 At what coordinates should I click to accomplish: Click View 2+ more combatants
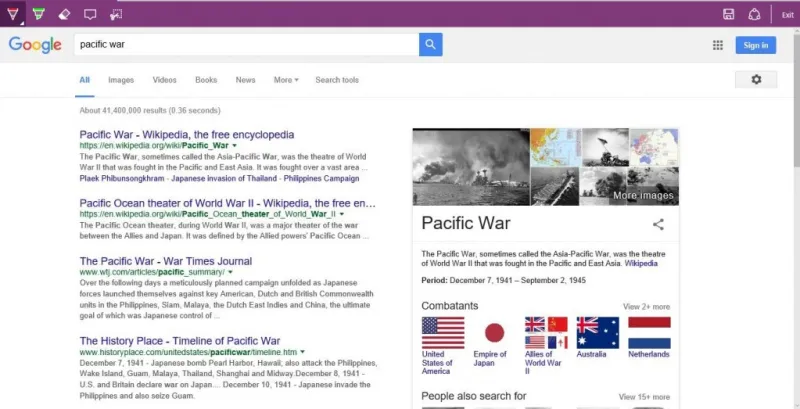click(x=646, y=306)
